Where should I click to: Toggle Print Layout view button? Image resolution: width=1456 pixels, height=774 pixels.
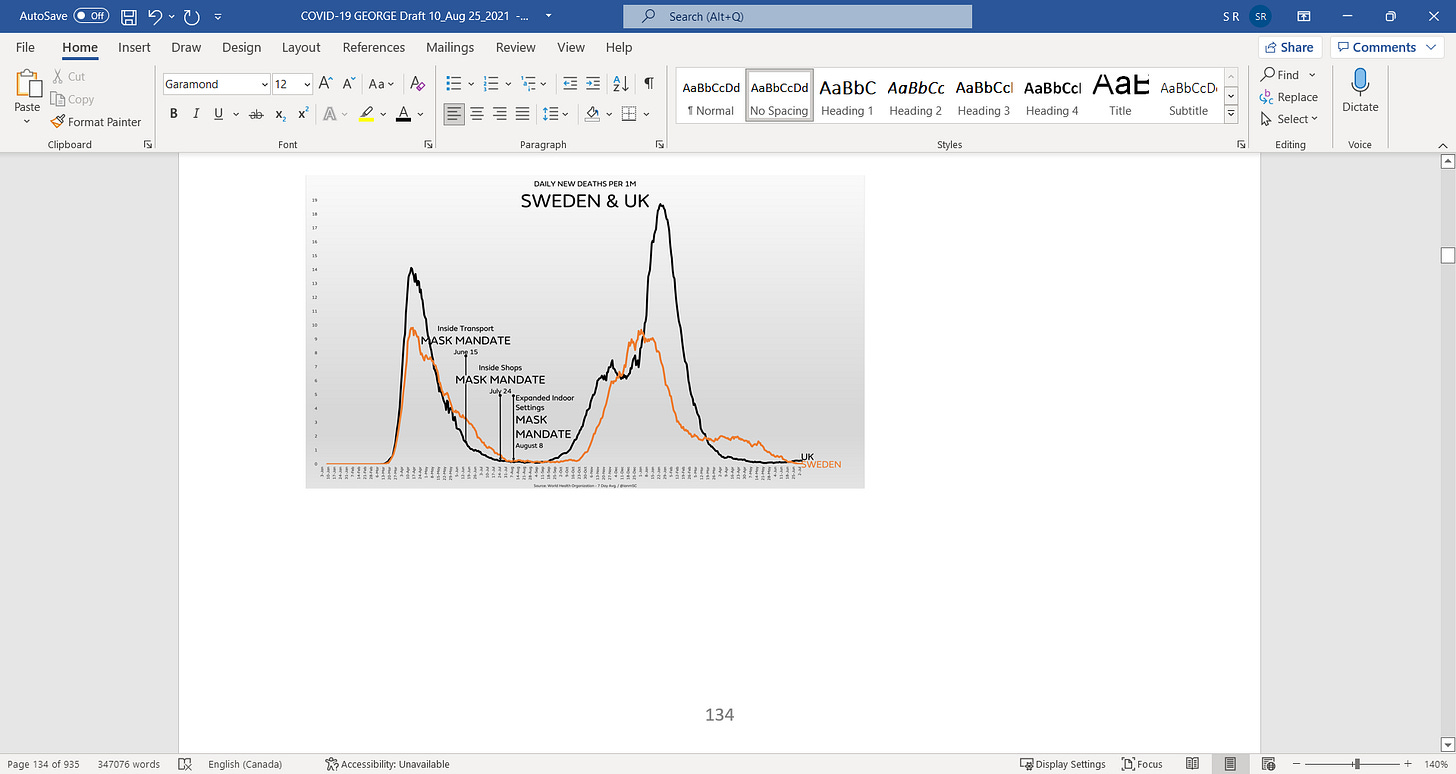[1232, 764]
